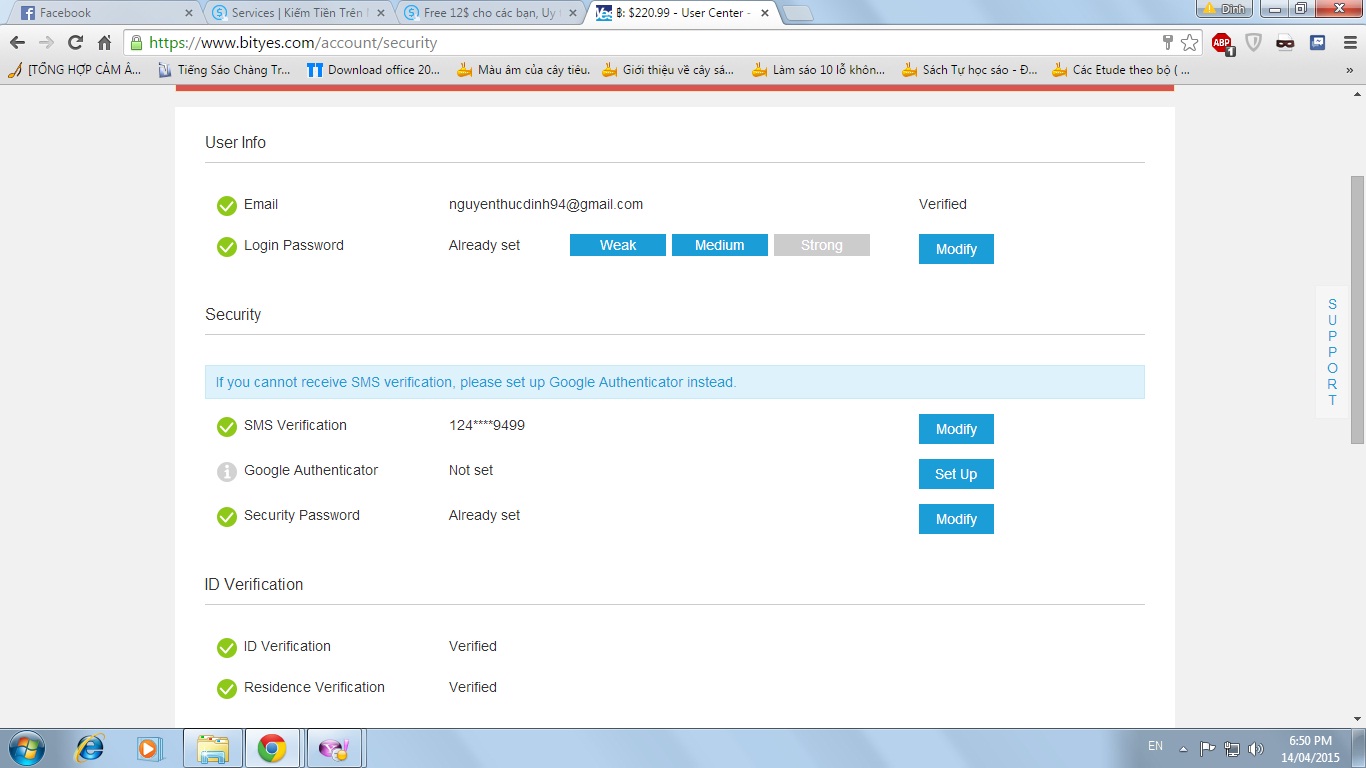Viewport: 1366px width, 768px height.
Task: Open the SUPPORT side tab
Action: (x=1332, y=352)
